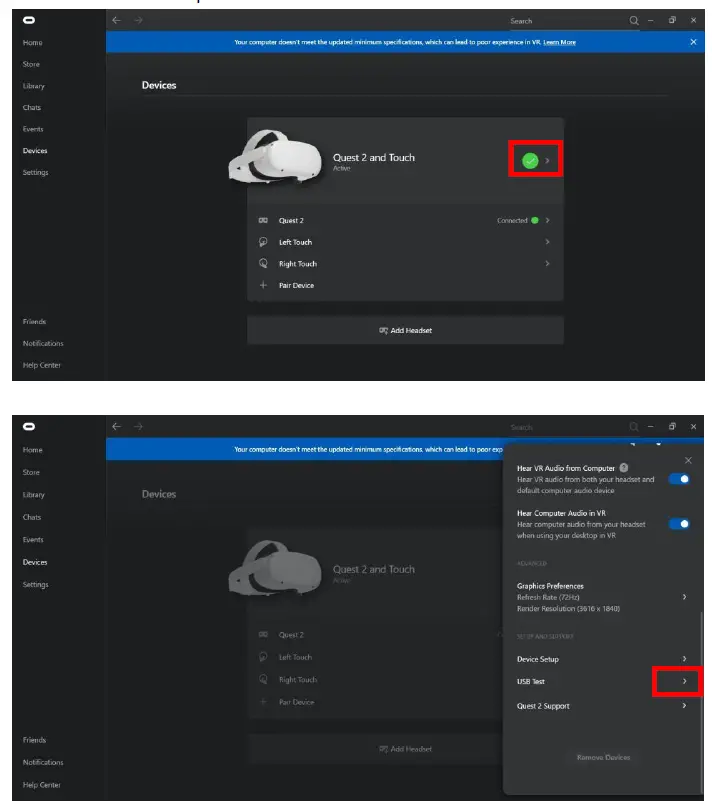Click the Right Touch controller icon in upper screenshot
Viewport: 712px width, 806px height.
click(x=263, y=264)
